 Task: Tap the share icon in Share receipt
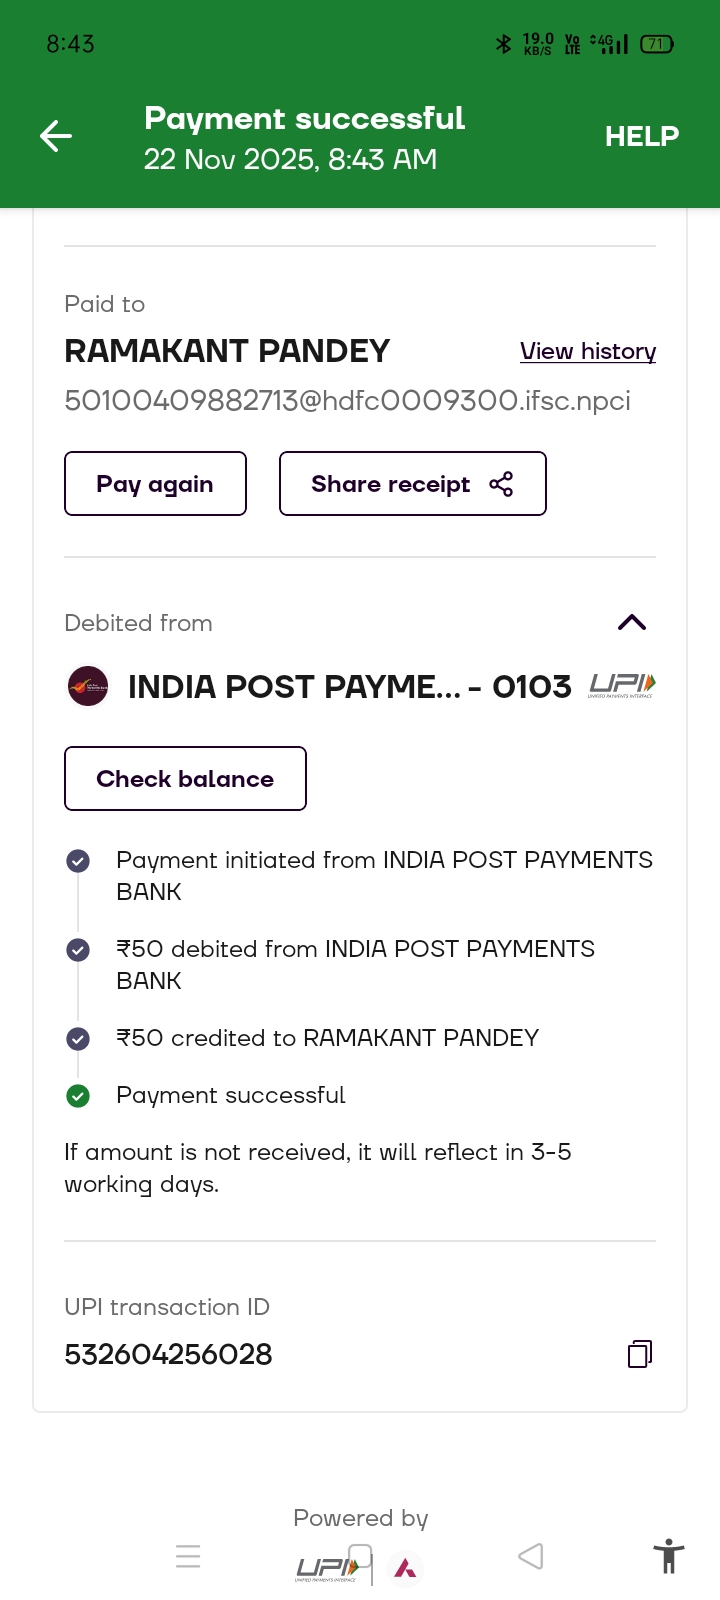501,484
